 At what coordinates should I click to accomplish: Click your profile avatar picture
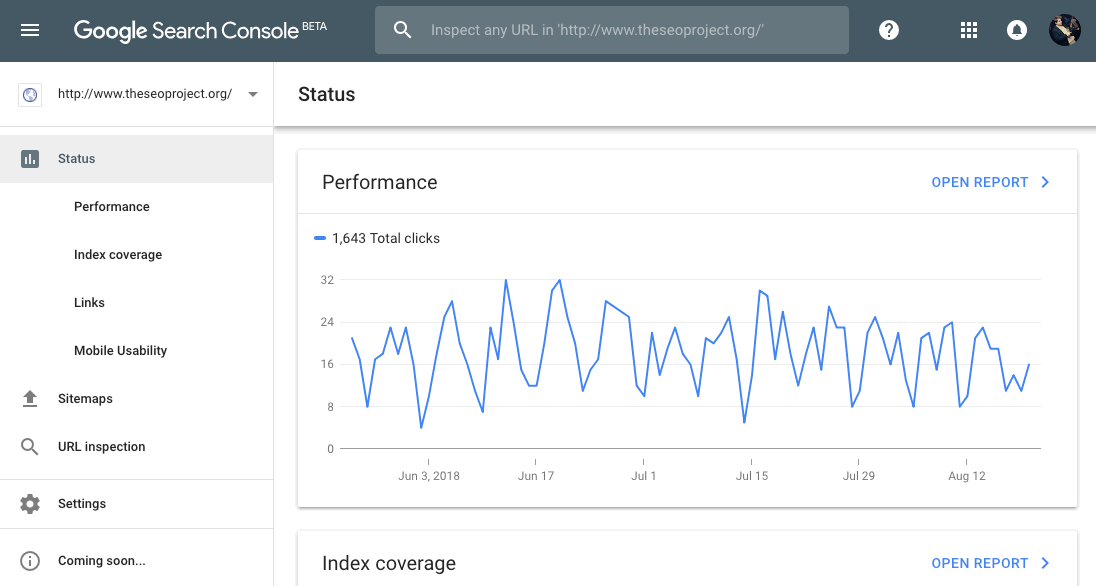point(1065,30)
